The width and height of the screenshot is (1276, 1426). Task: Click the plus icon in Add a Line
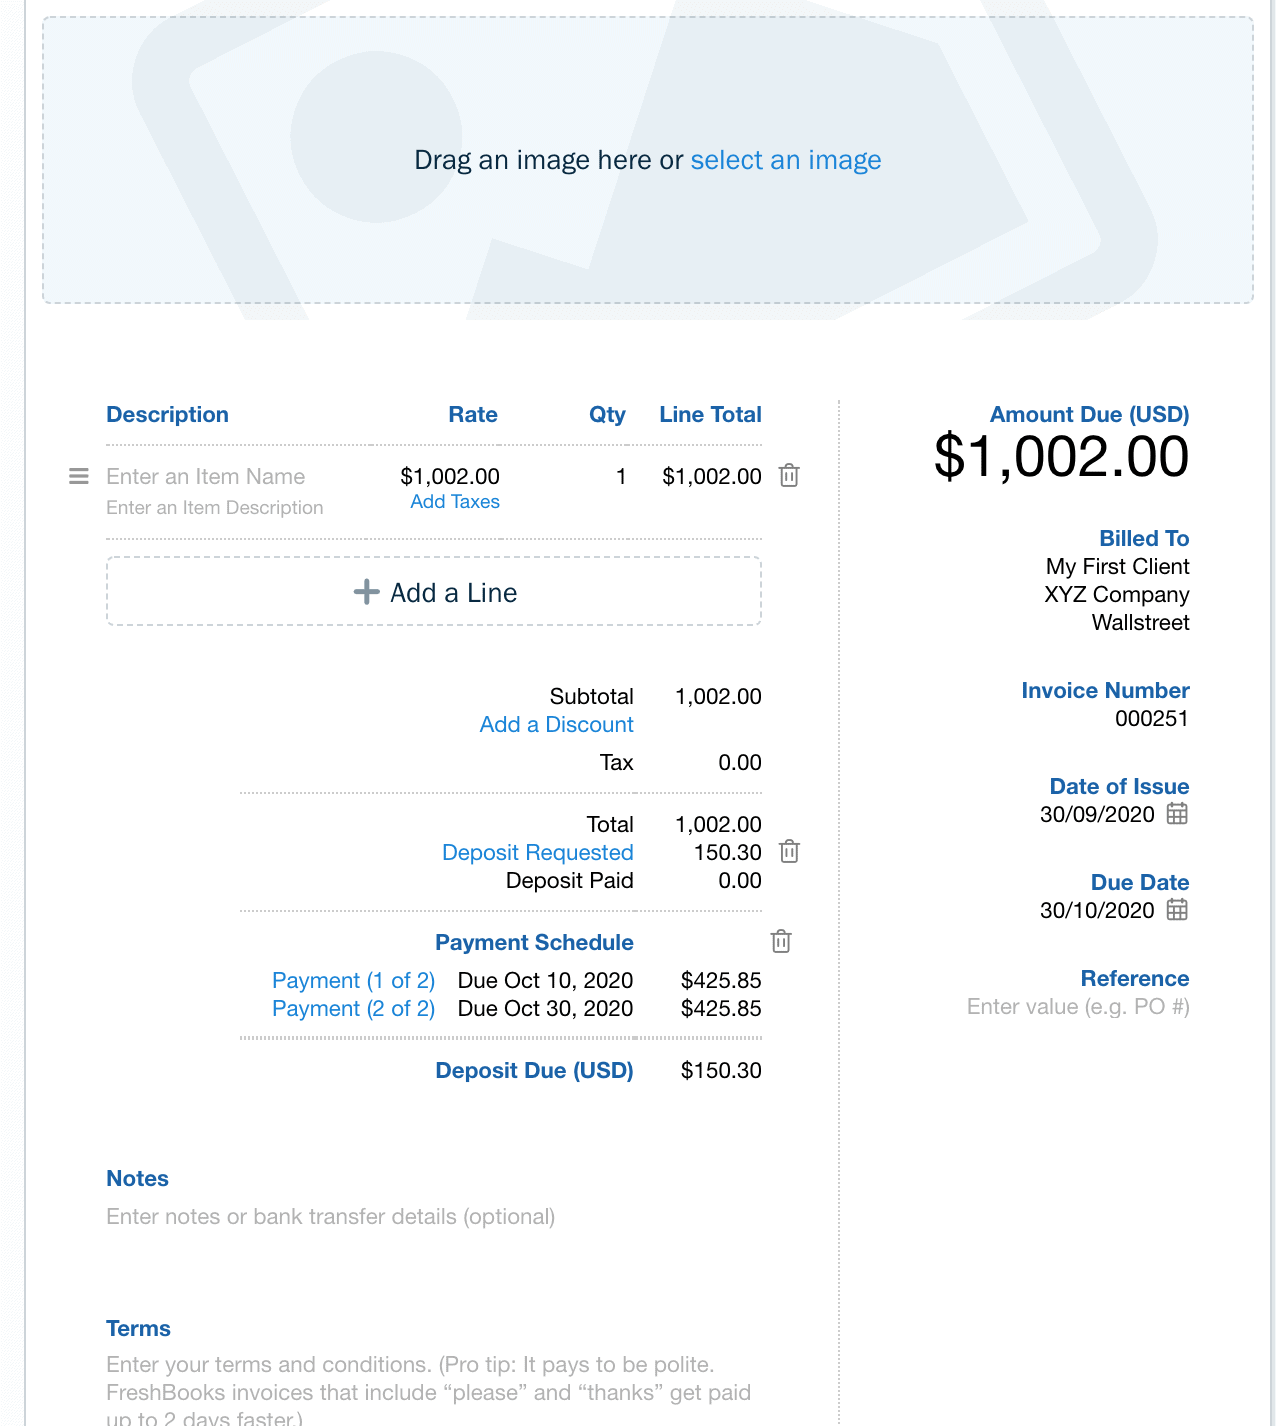click(366, 592)
